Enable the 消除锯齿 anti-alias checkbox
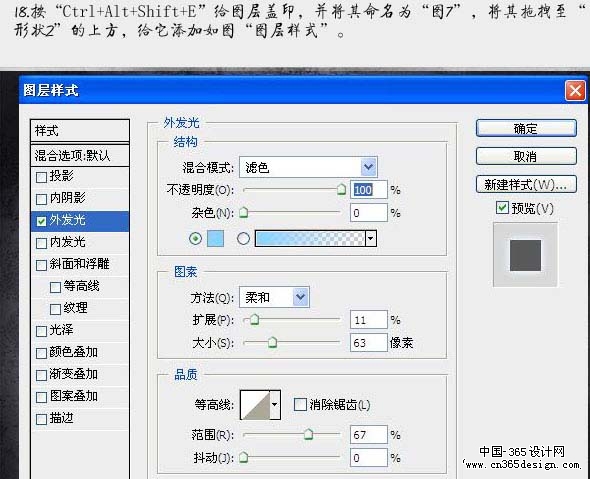 tap(300, 405)
